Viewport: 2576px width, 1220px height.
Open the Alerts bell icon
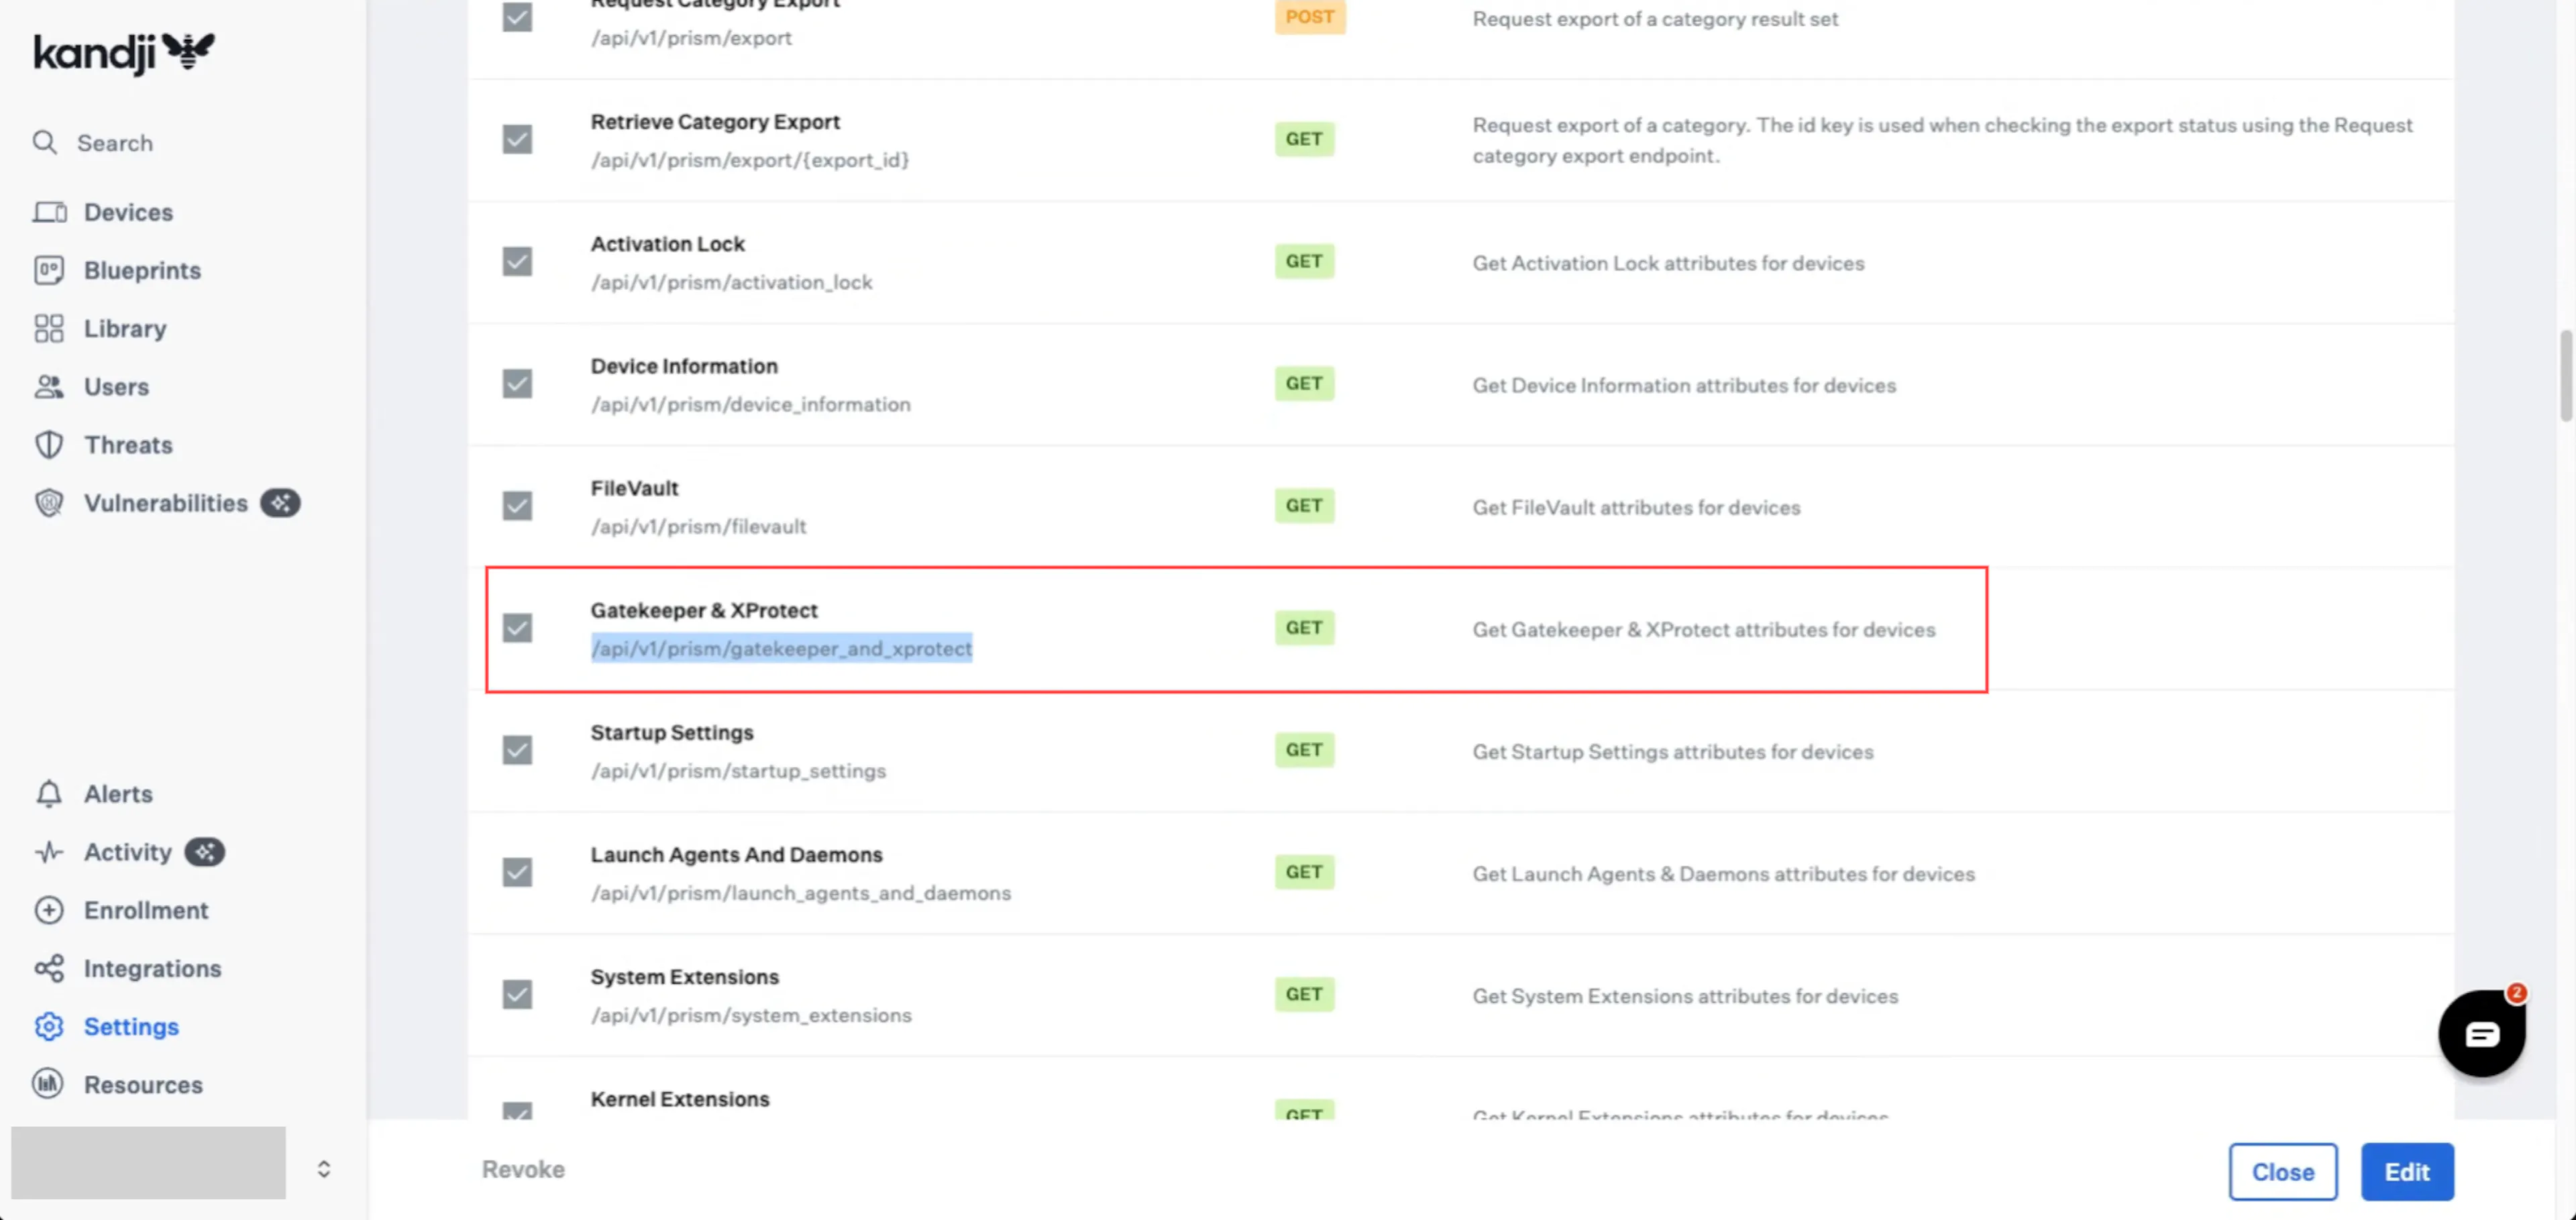tap(49, 794)
